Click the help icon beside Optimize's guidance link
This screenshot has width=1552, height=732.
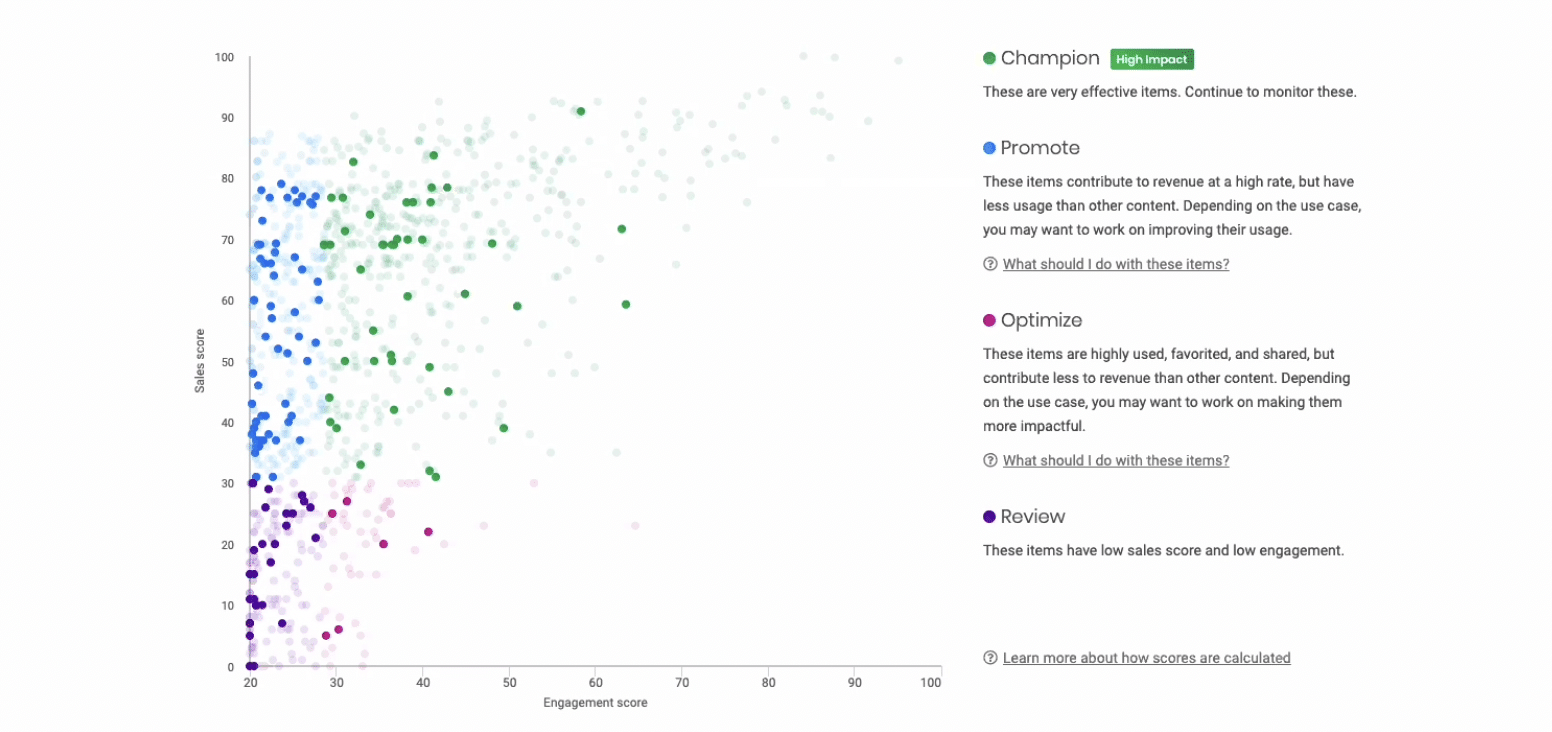(x=990, y=460)
